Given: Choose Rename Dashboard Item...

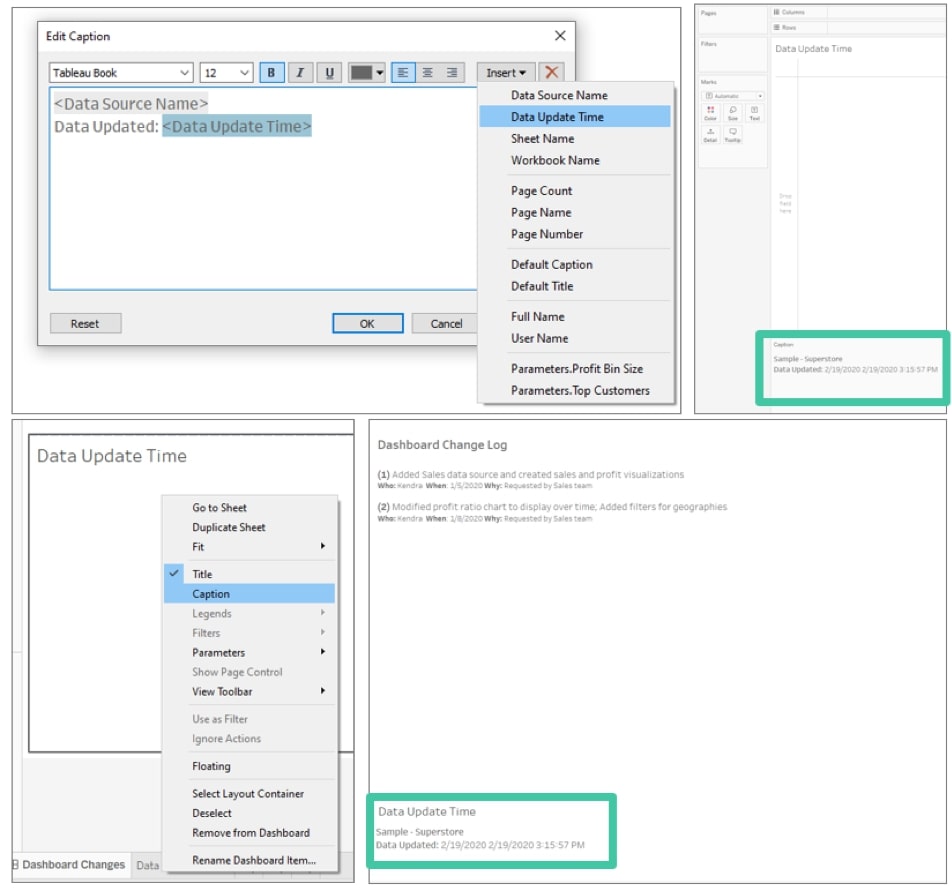Looking at the screenshot, I should 250,860.
